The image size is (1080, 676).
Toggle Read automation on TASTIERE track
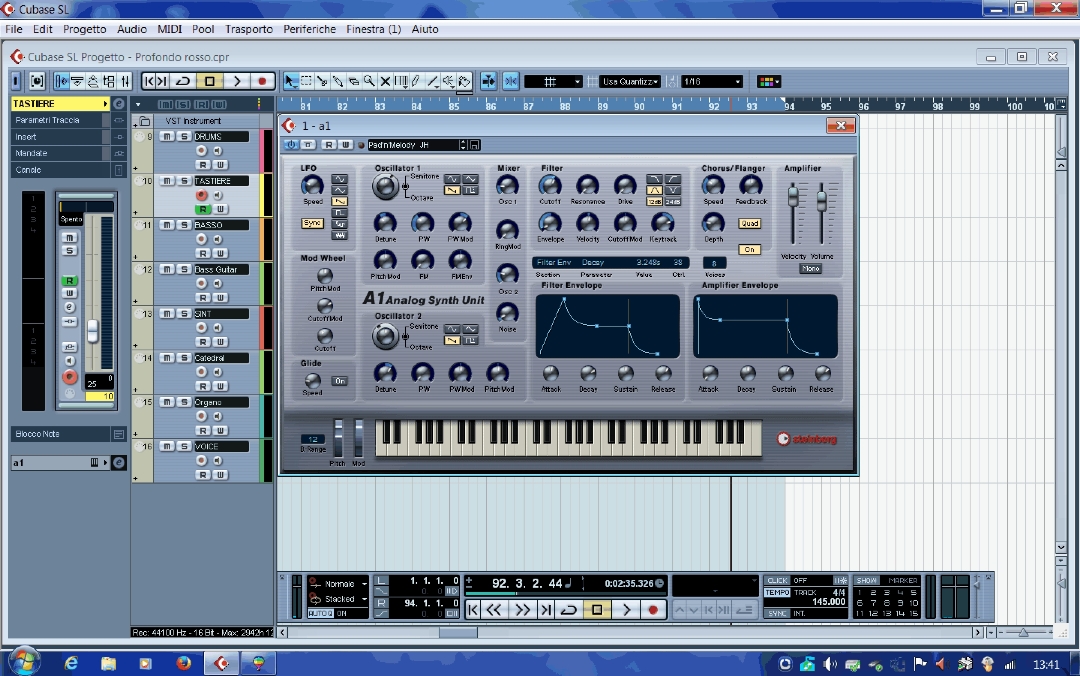pyautogui.click(x=202, y=209)
